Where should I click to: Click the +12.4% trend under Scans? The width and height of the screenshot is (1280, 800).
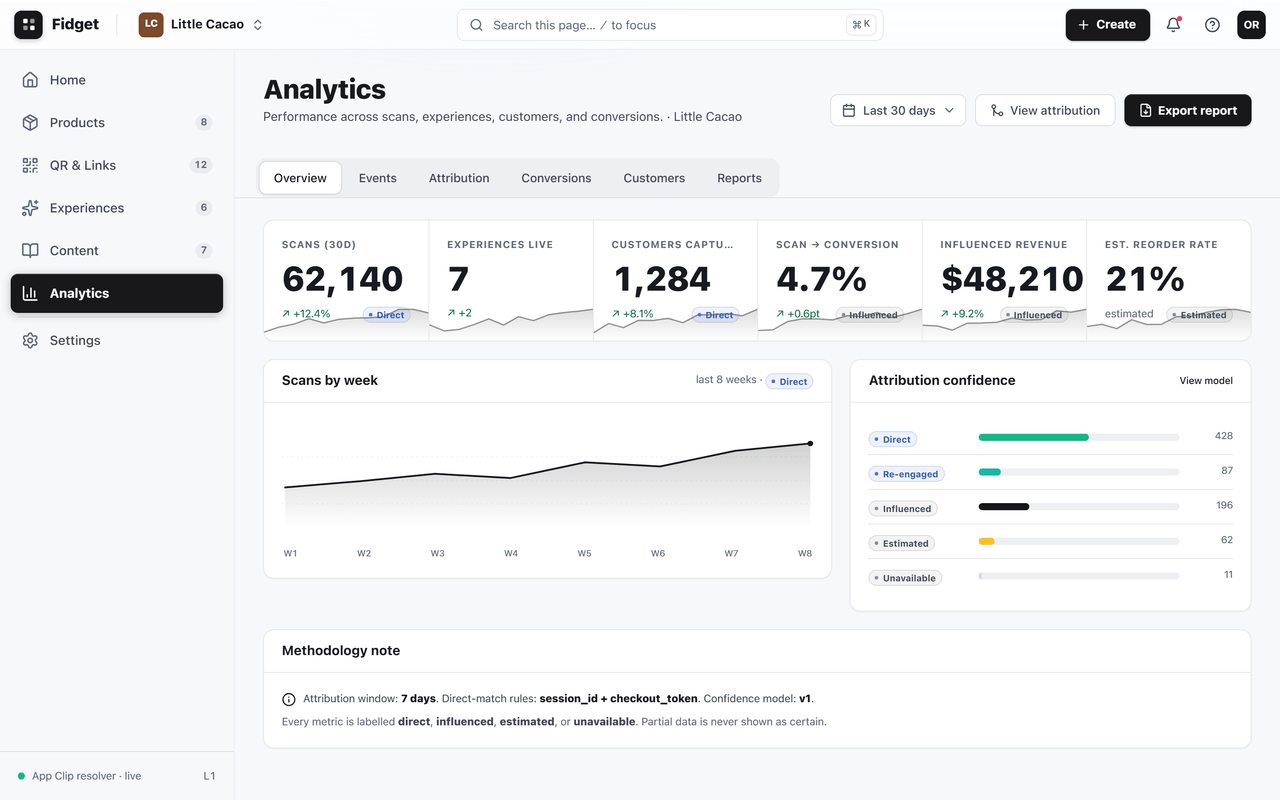point(306,314)
